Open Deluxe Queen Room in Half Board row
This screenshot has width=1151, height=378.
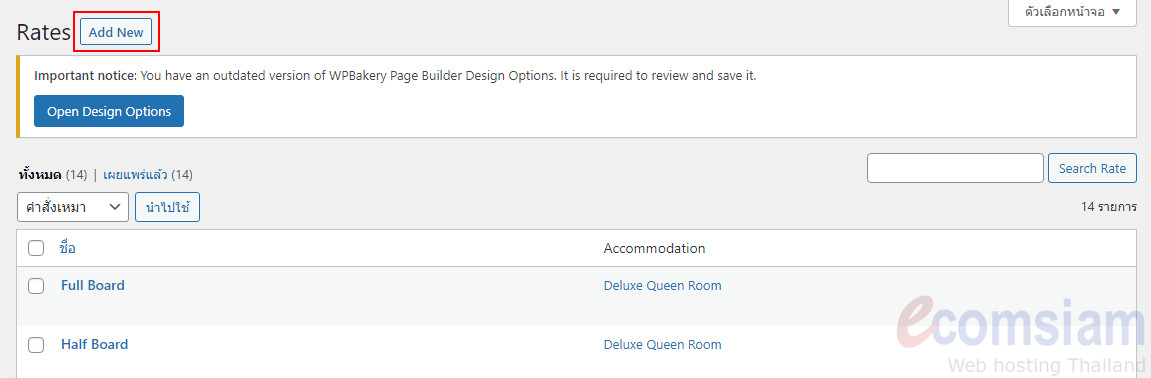(x=662, y=344)
